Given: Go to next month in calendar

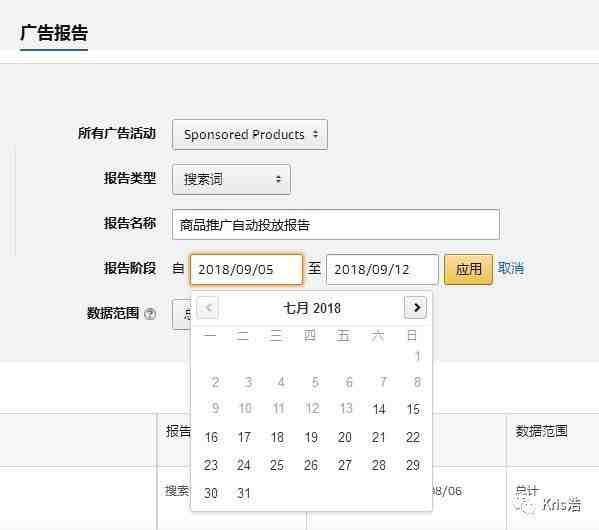Looking at the screenshot, I should click(416, 307).
